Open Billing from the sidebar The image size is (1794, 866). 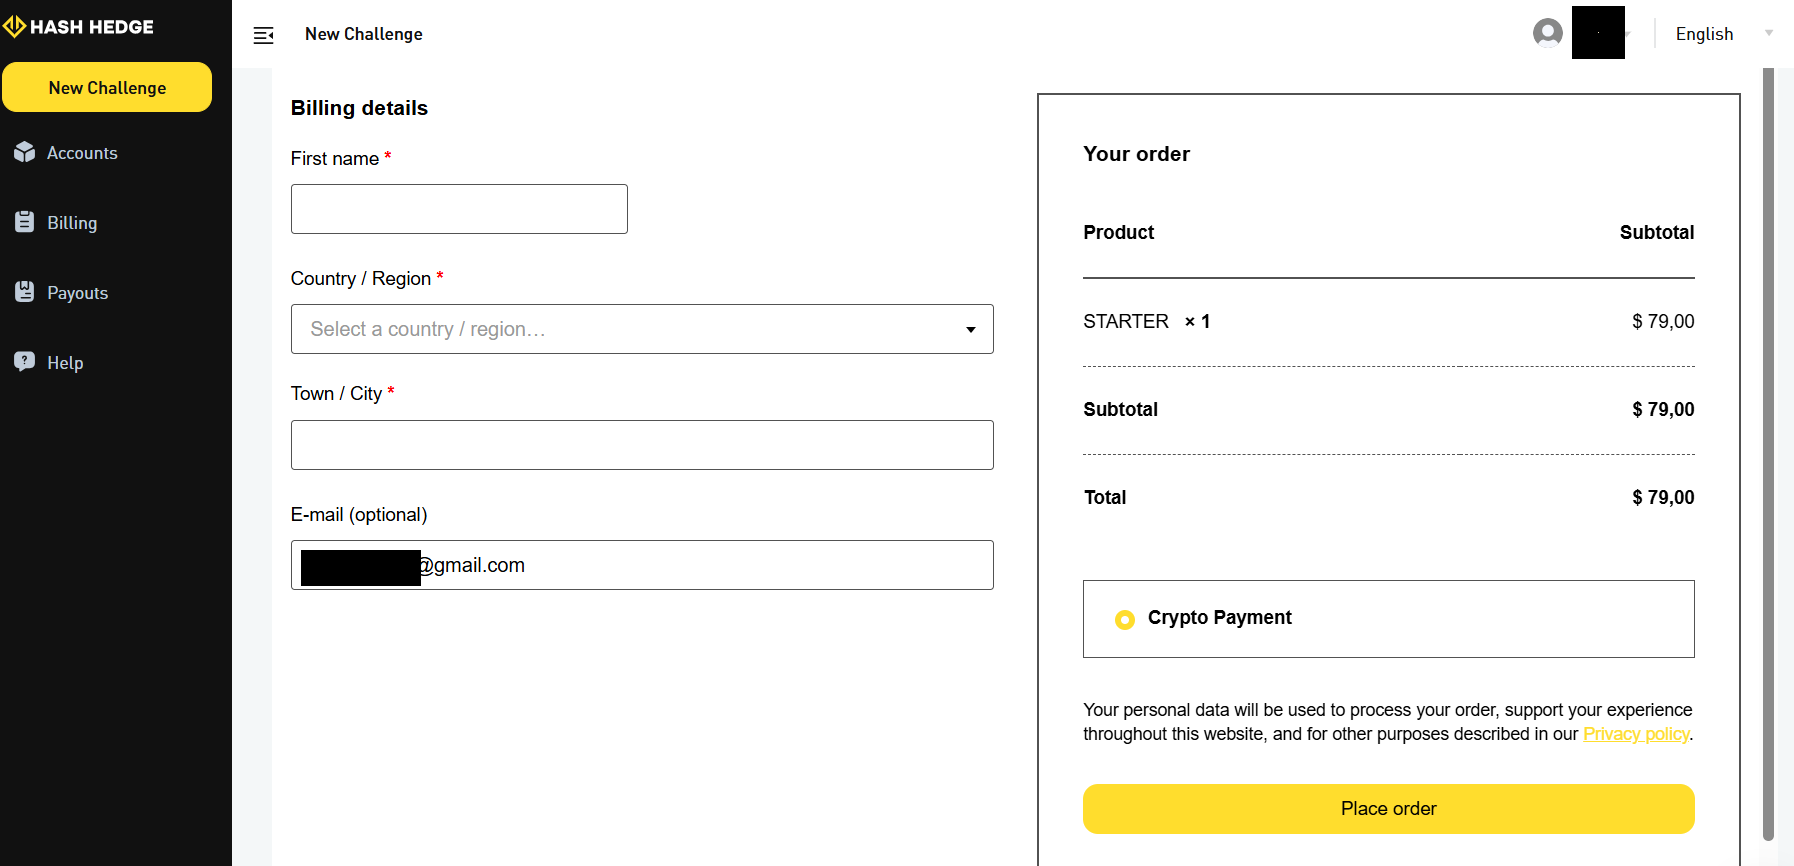point(72,223)
